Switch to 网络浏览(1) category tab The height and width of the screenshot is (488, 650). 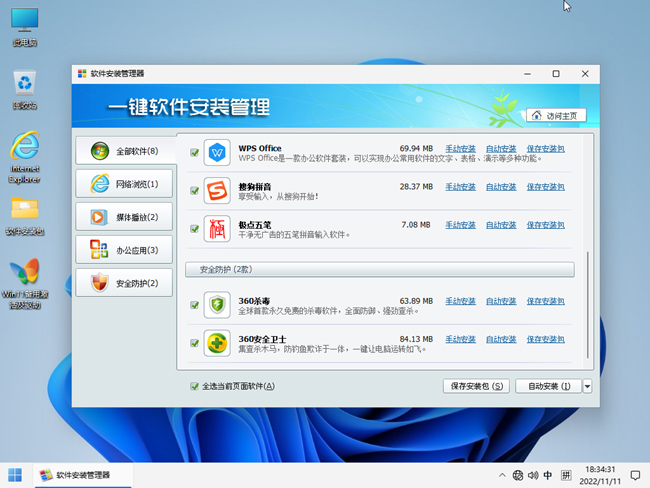pos(124,184)
